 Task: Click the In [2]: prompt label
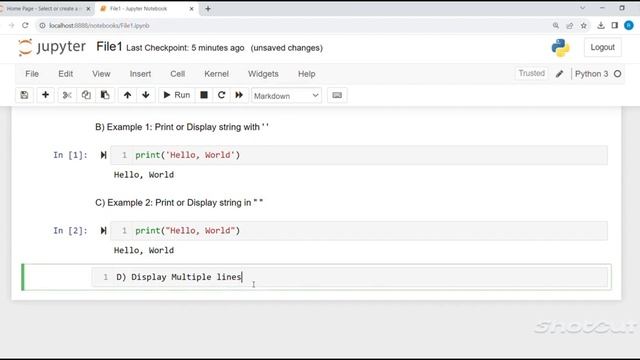[x=70, y=231]
